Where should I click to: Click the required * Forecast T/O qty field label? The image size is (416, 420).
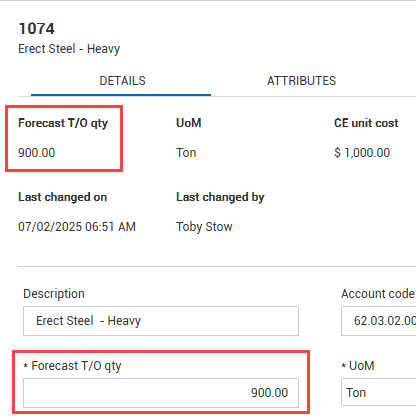pos(72,366)
